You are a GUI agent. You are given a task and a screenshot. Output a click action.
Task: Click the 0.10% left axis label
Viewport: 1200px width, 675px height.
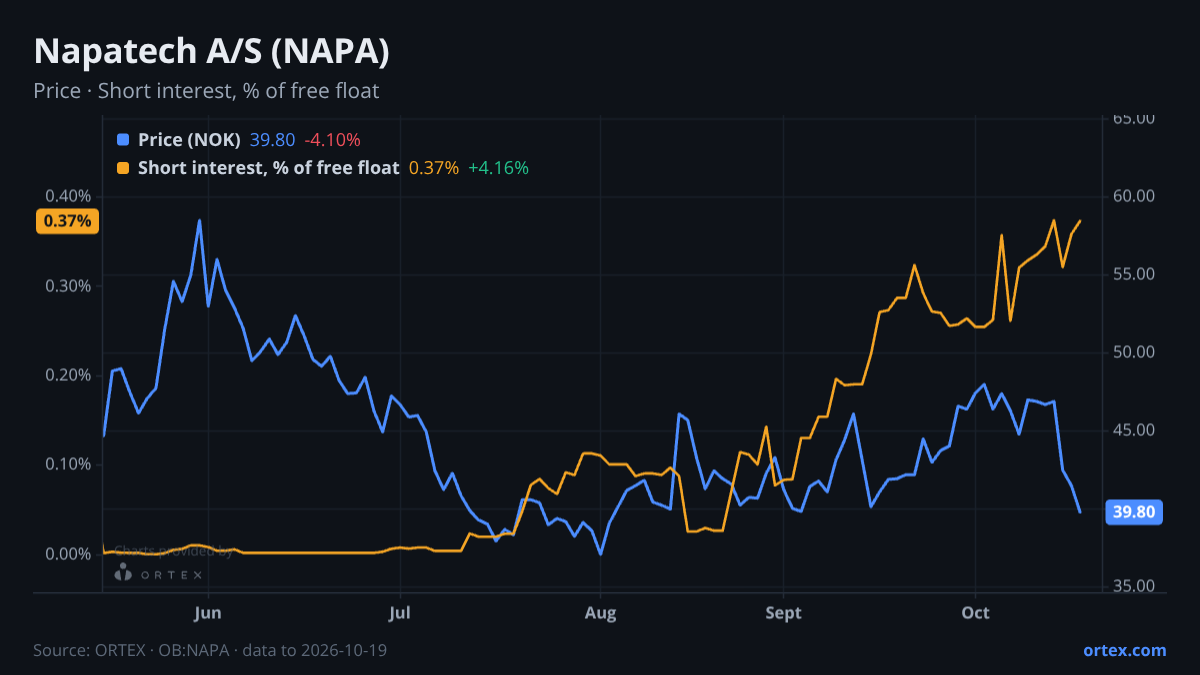coord(70,464)
